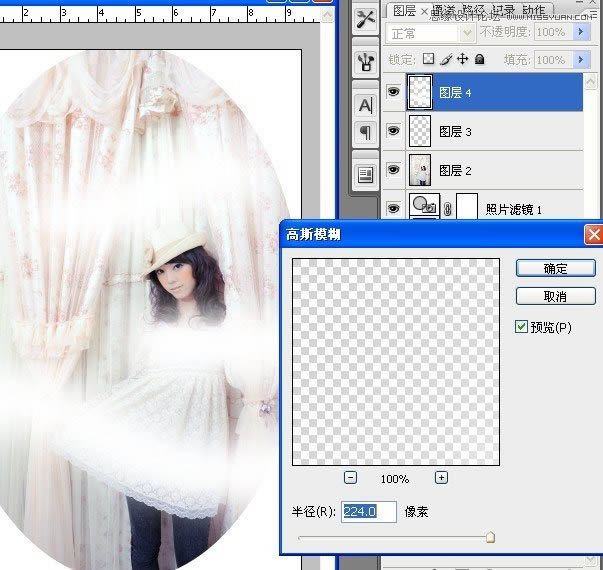This screenshot has height=570, width=603.
Task: Click the lock all padlock icon
Action: tap(480, 60)
